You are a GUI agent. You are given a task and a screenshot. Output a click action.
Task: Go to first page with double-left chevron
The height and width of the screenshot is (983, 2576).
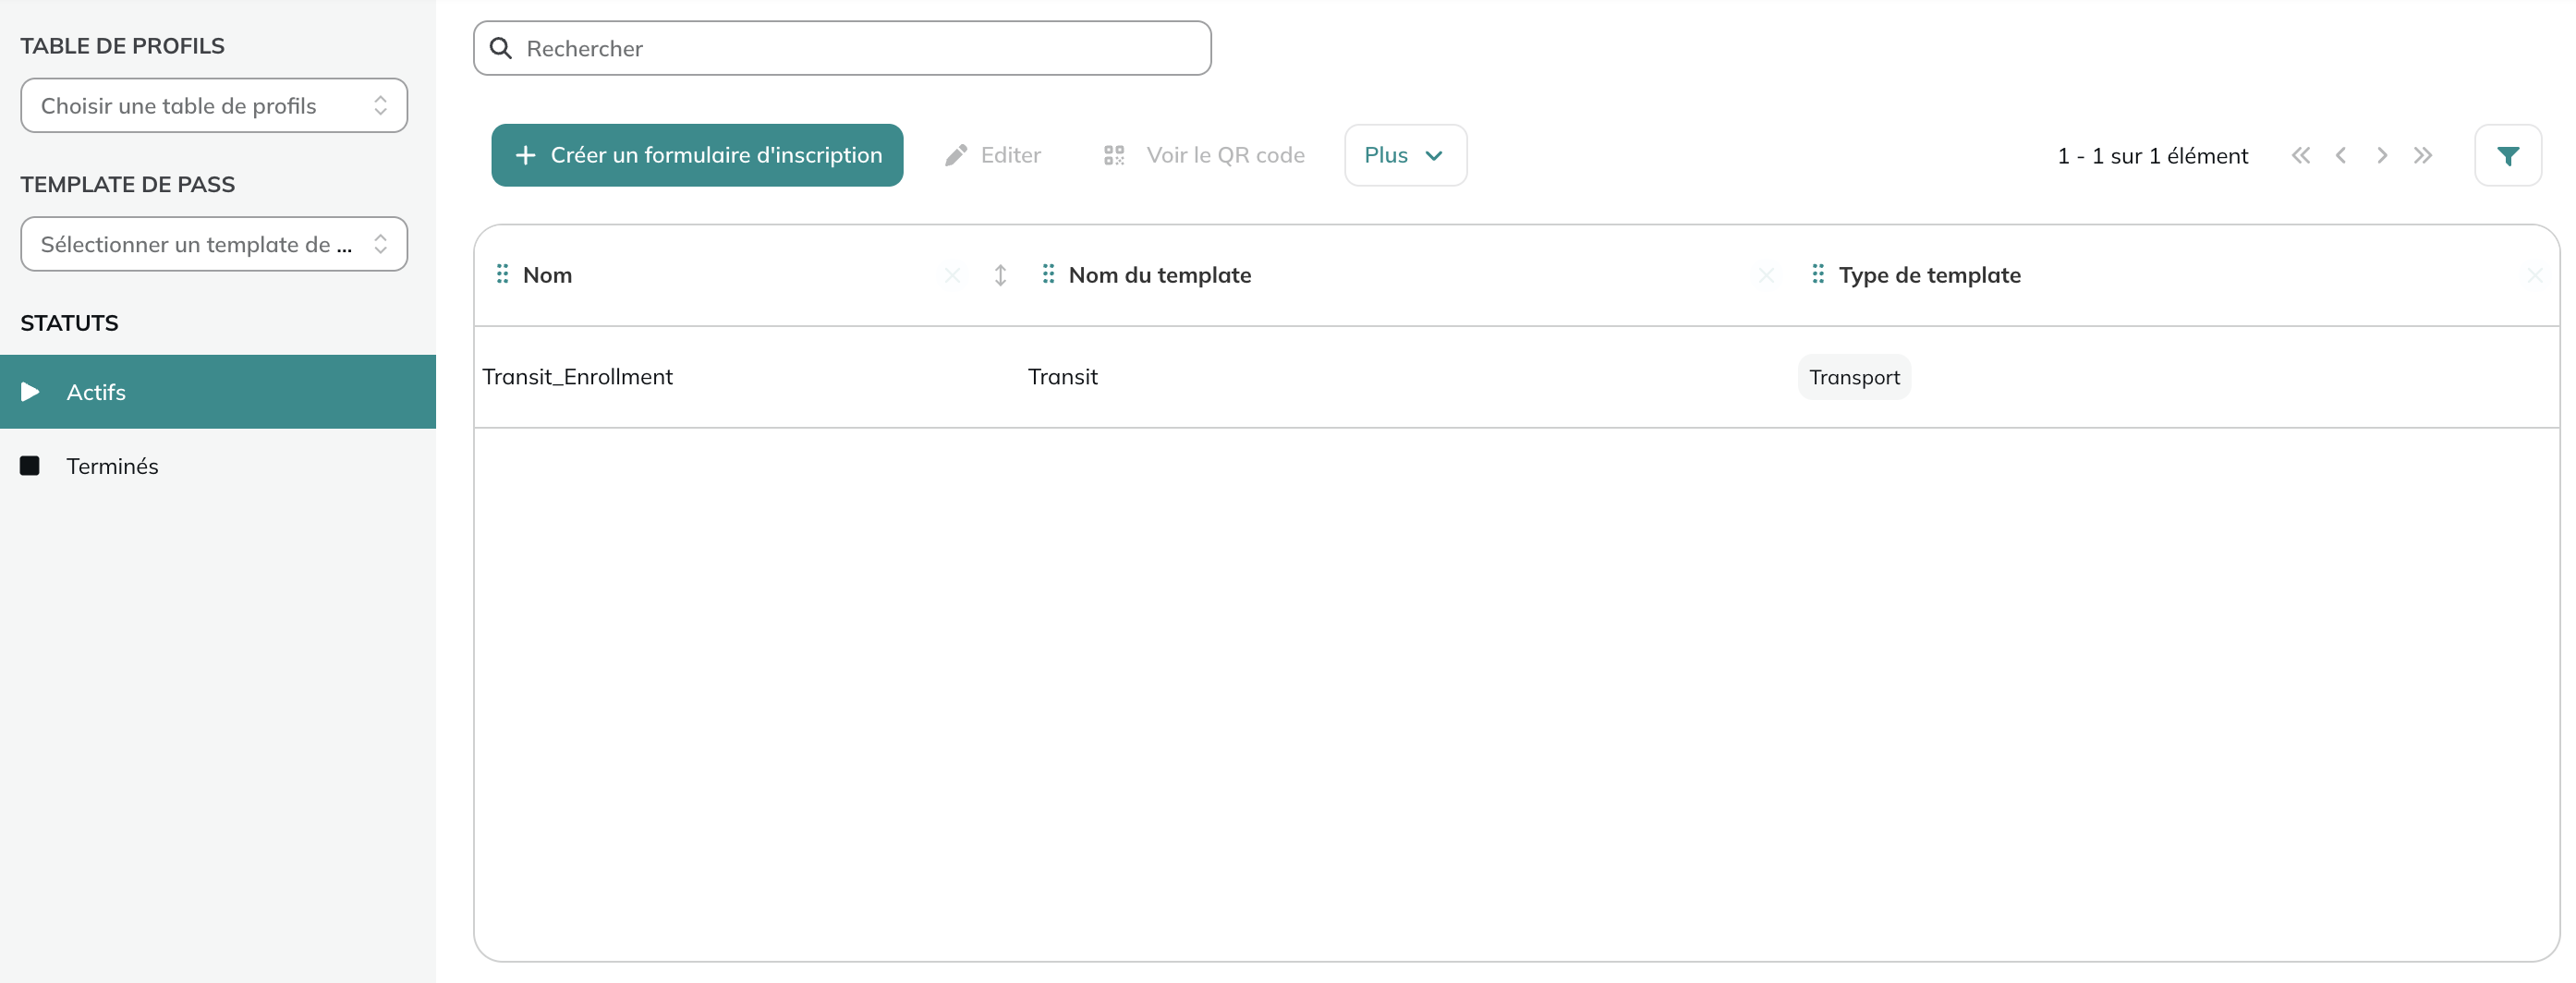coord(2301,155)
